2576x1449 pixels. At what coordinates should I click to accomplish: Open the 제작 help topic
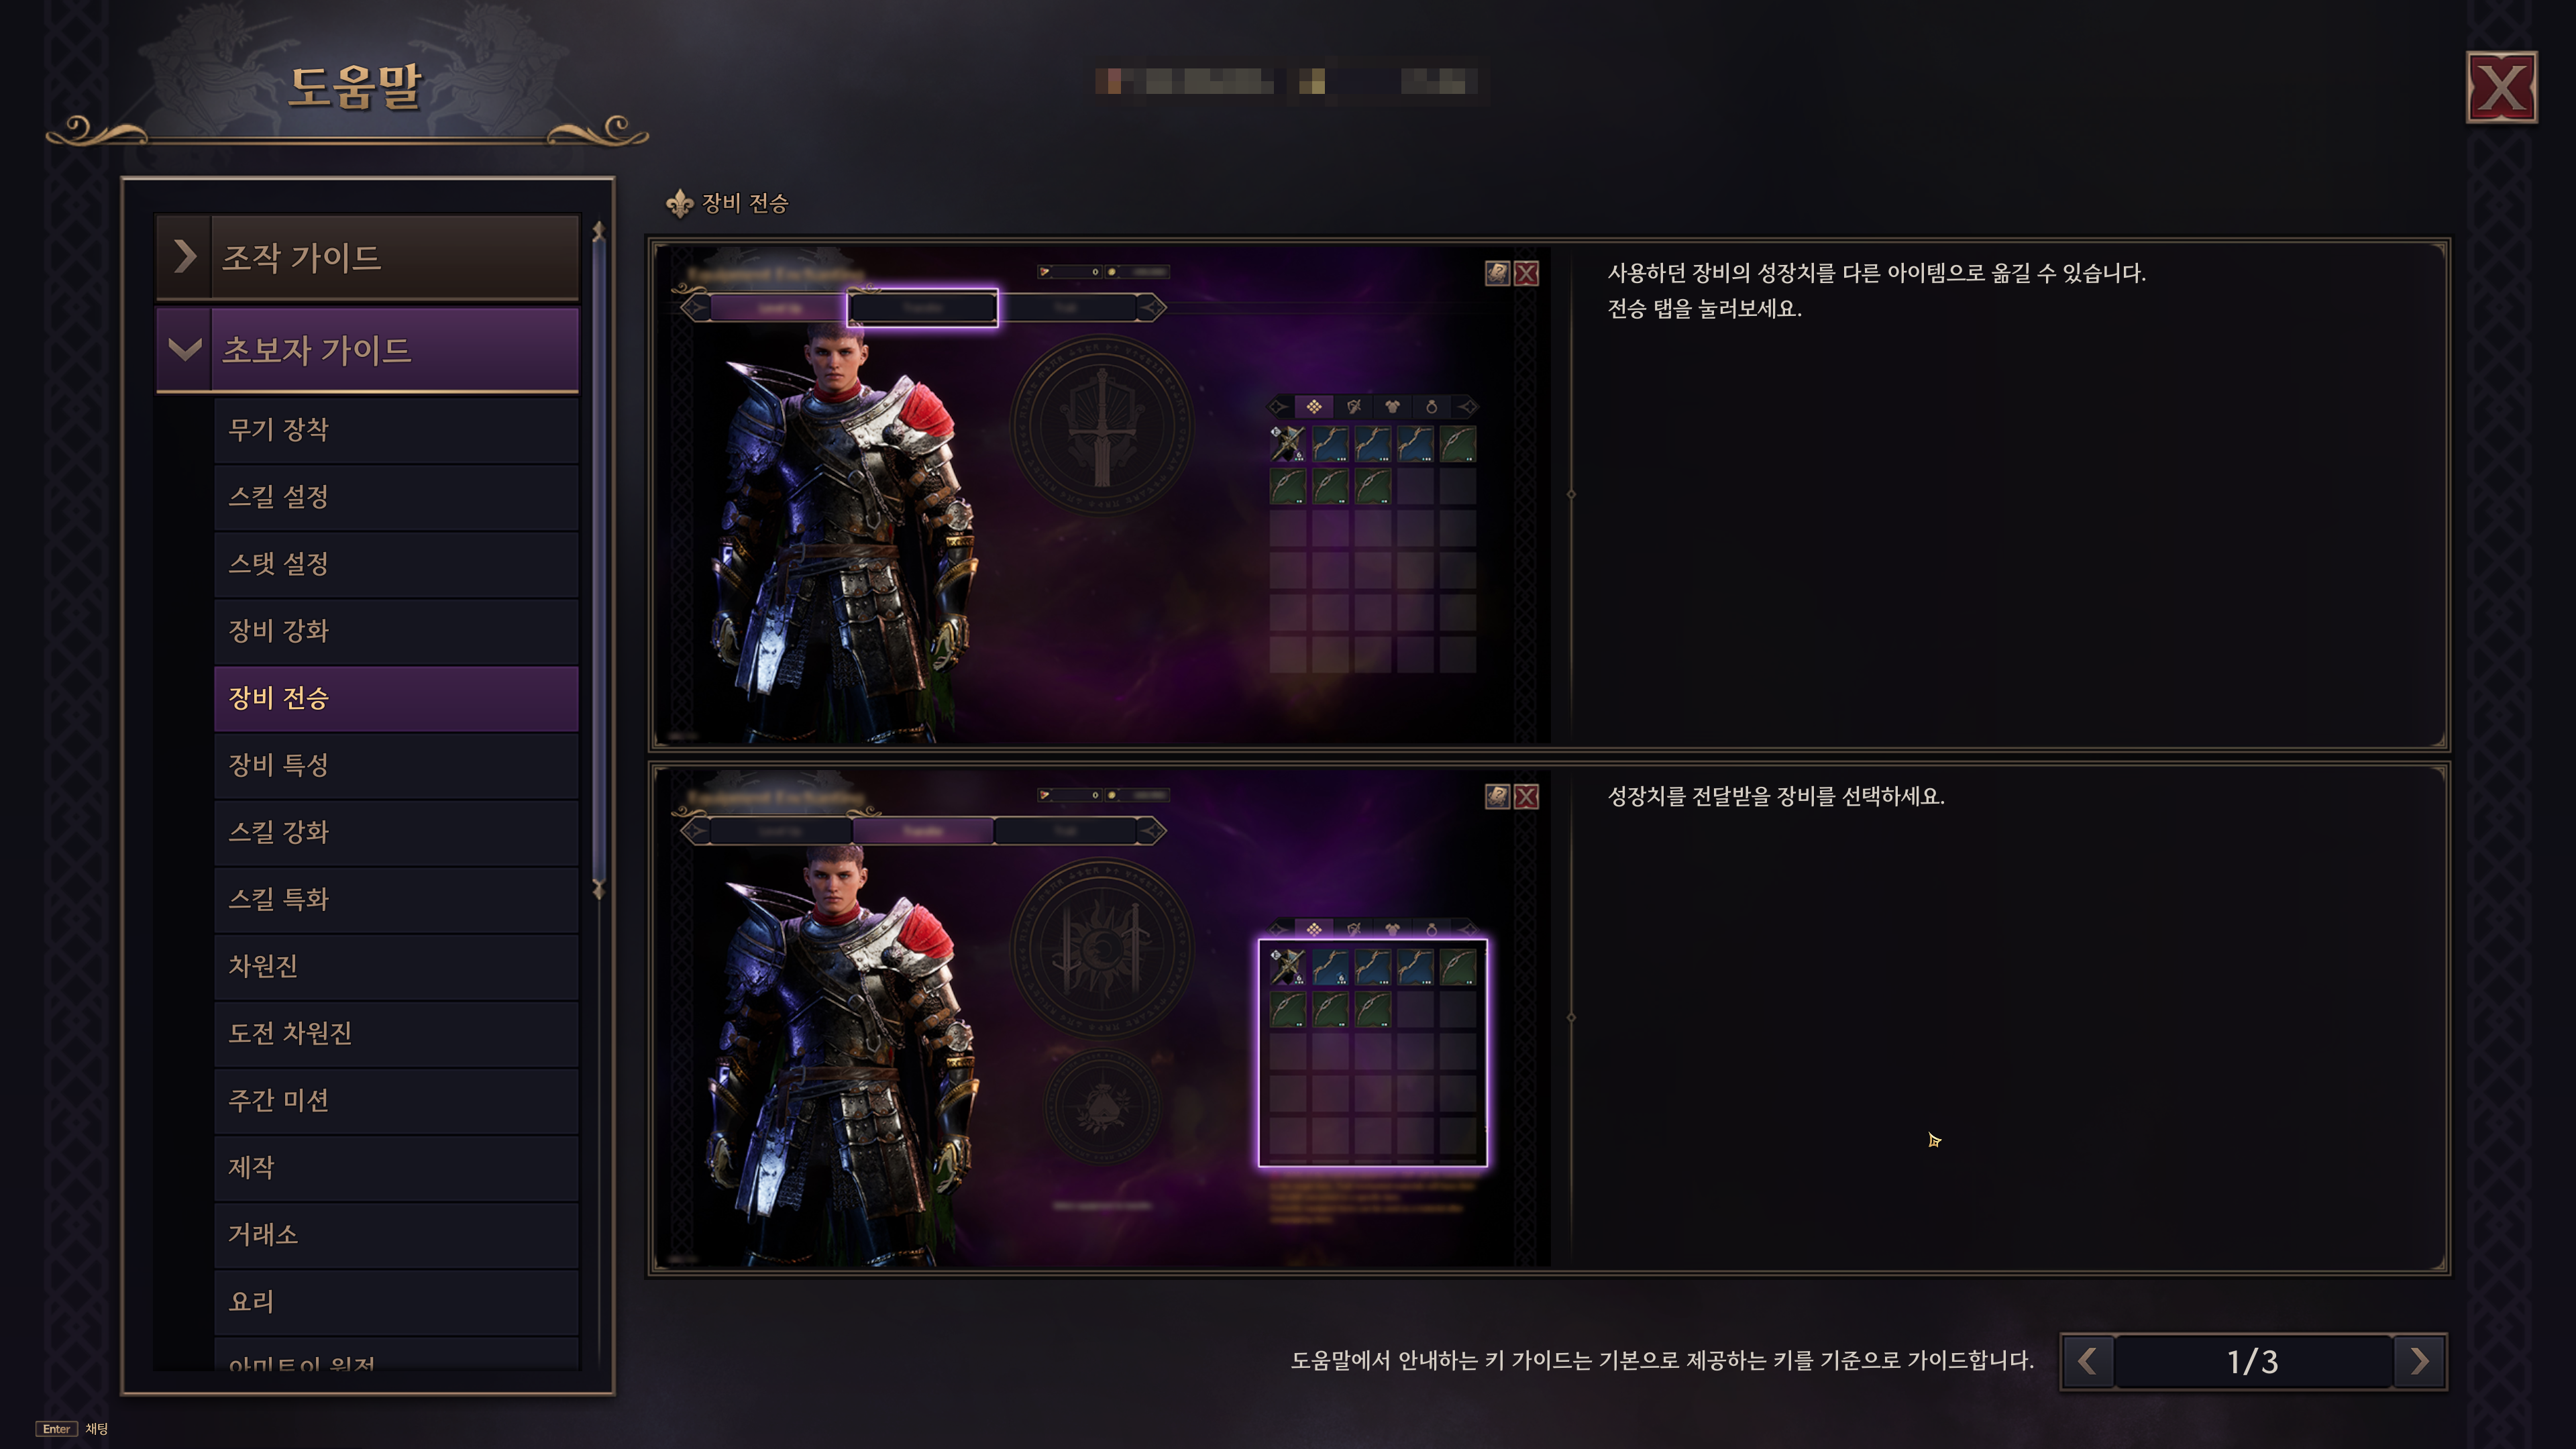396,1167
